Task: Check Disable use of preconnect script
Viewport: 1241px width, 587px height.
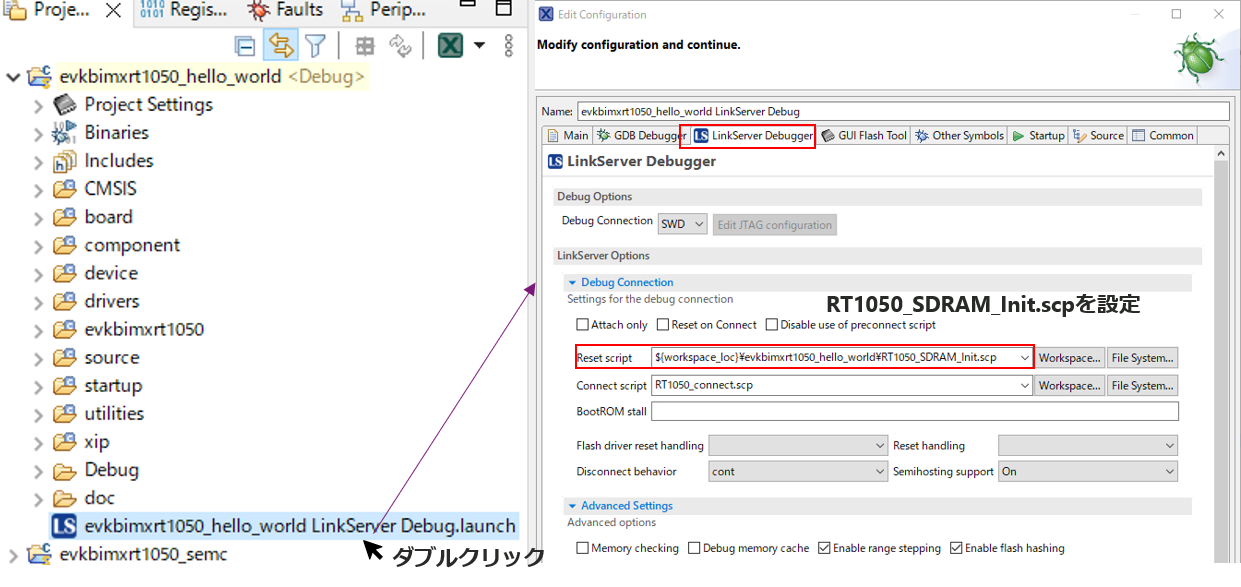Action: click(x=772, y=325)
